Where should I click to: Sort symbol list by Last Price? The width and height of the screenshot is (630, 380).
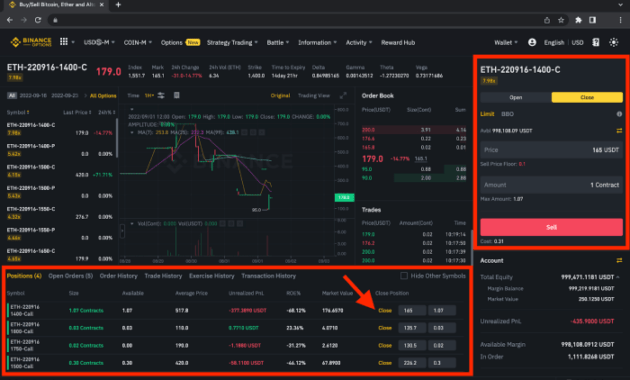[77, 112]
